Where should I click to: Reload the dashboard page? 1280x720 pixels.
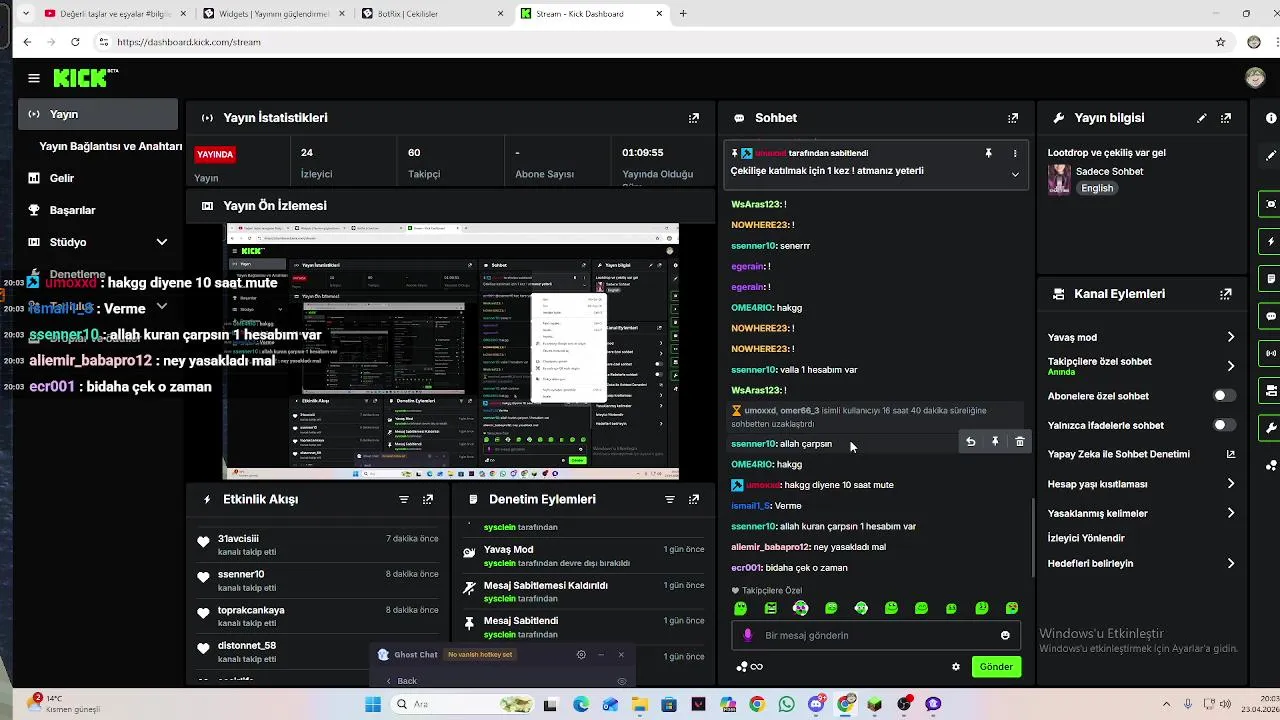coord(75,42)
